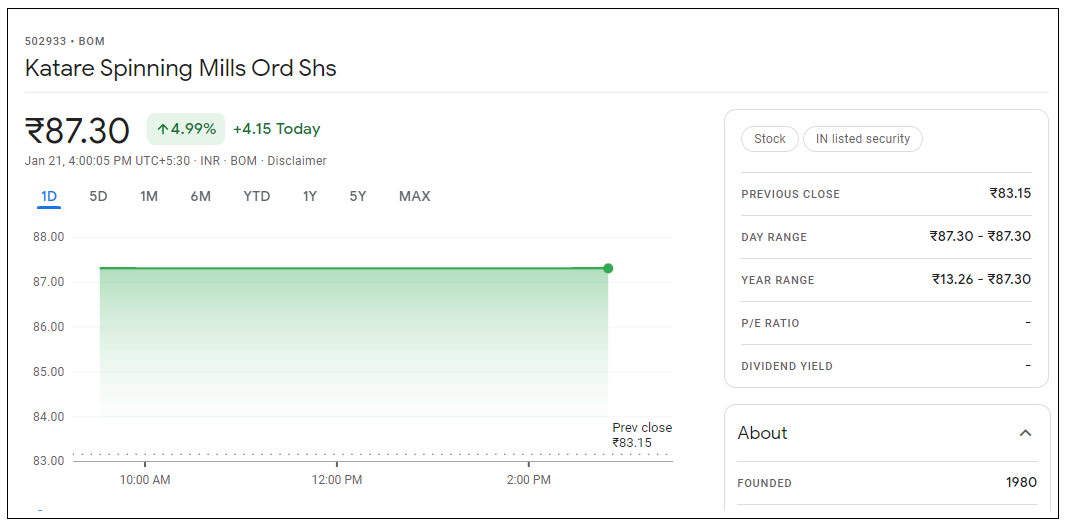This screenshot has width=1070, height=527.
Task: Click the green up-arrow change icon
Action: point(162,129)
